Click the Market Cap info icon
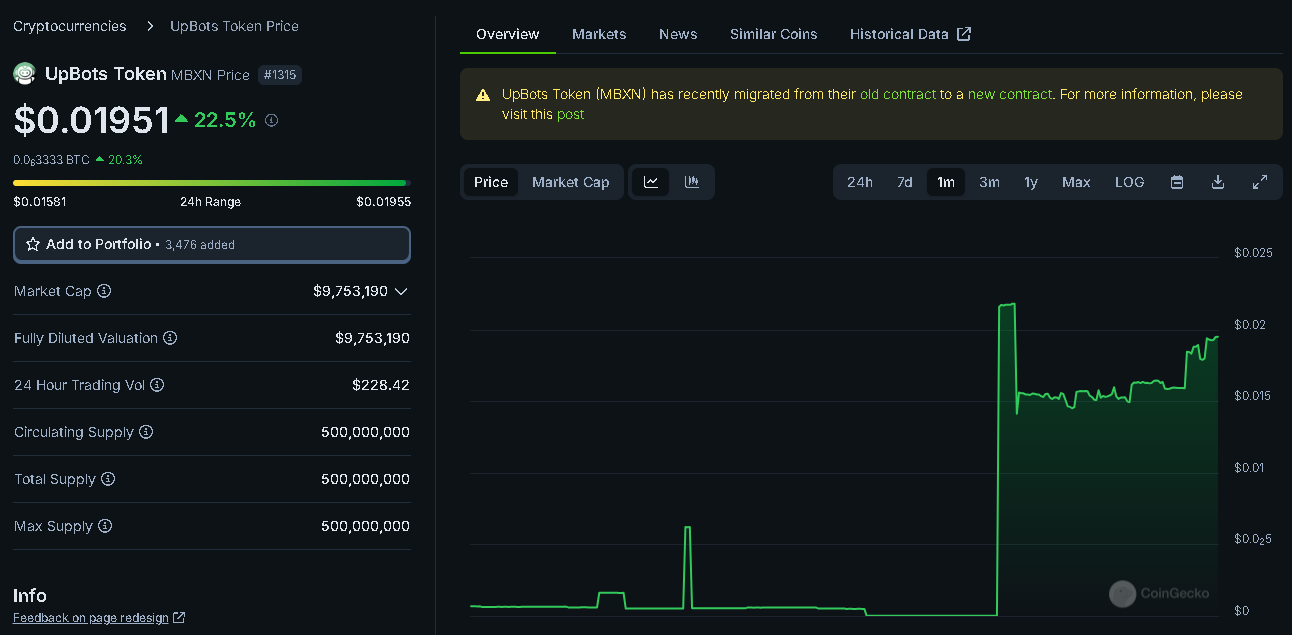 pyautogui.click(x=104, y=291)
